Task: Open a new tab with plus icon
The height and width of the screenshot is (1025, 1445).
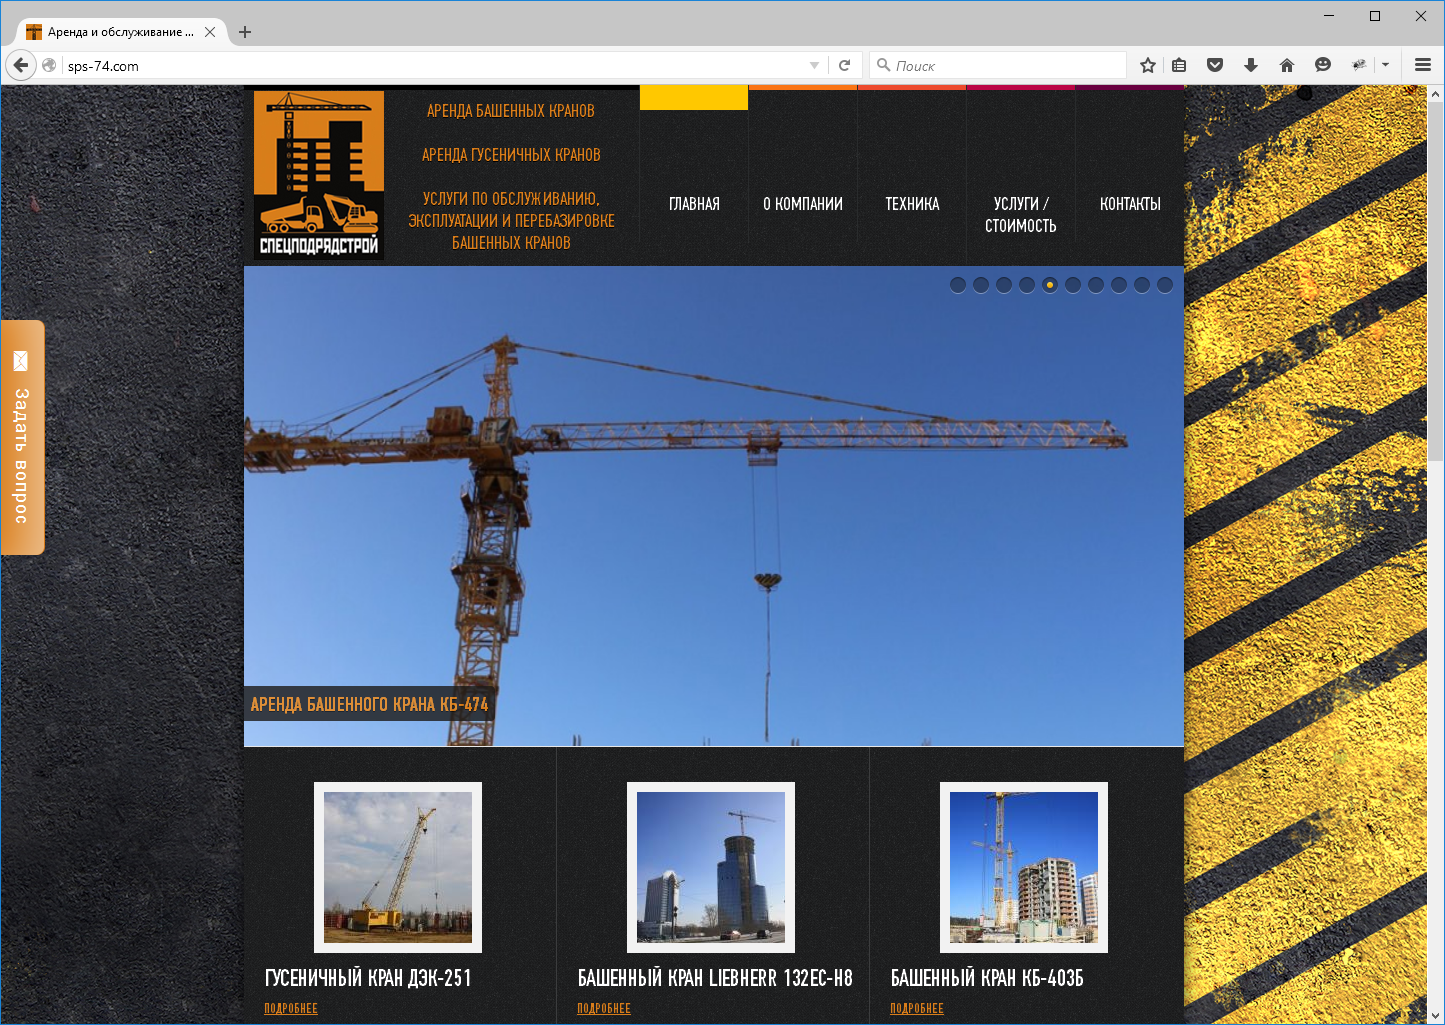Action: 245,32
